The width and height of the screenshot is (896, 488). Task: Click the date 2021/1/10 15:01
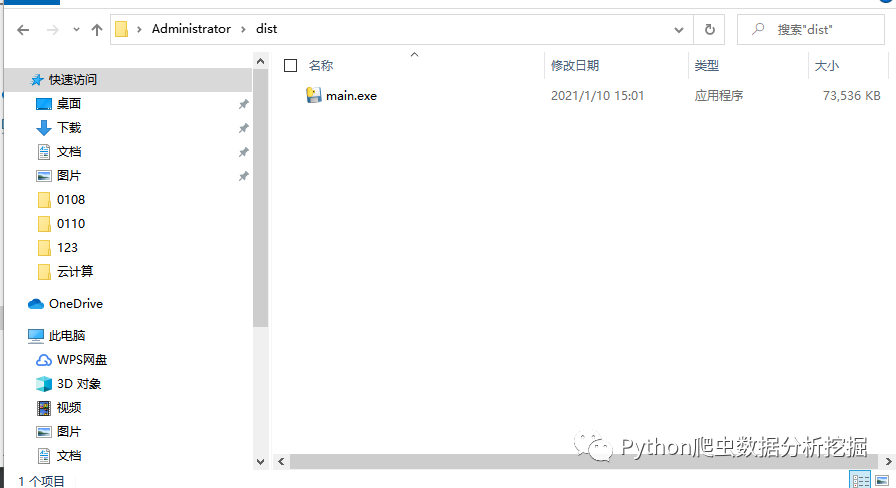[597, 95]
